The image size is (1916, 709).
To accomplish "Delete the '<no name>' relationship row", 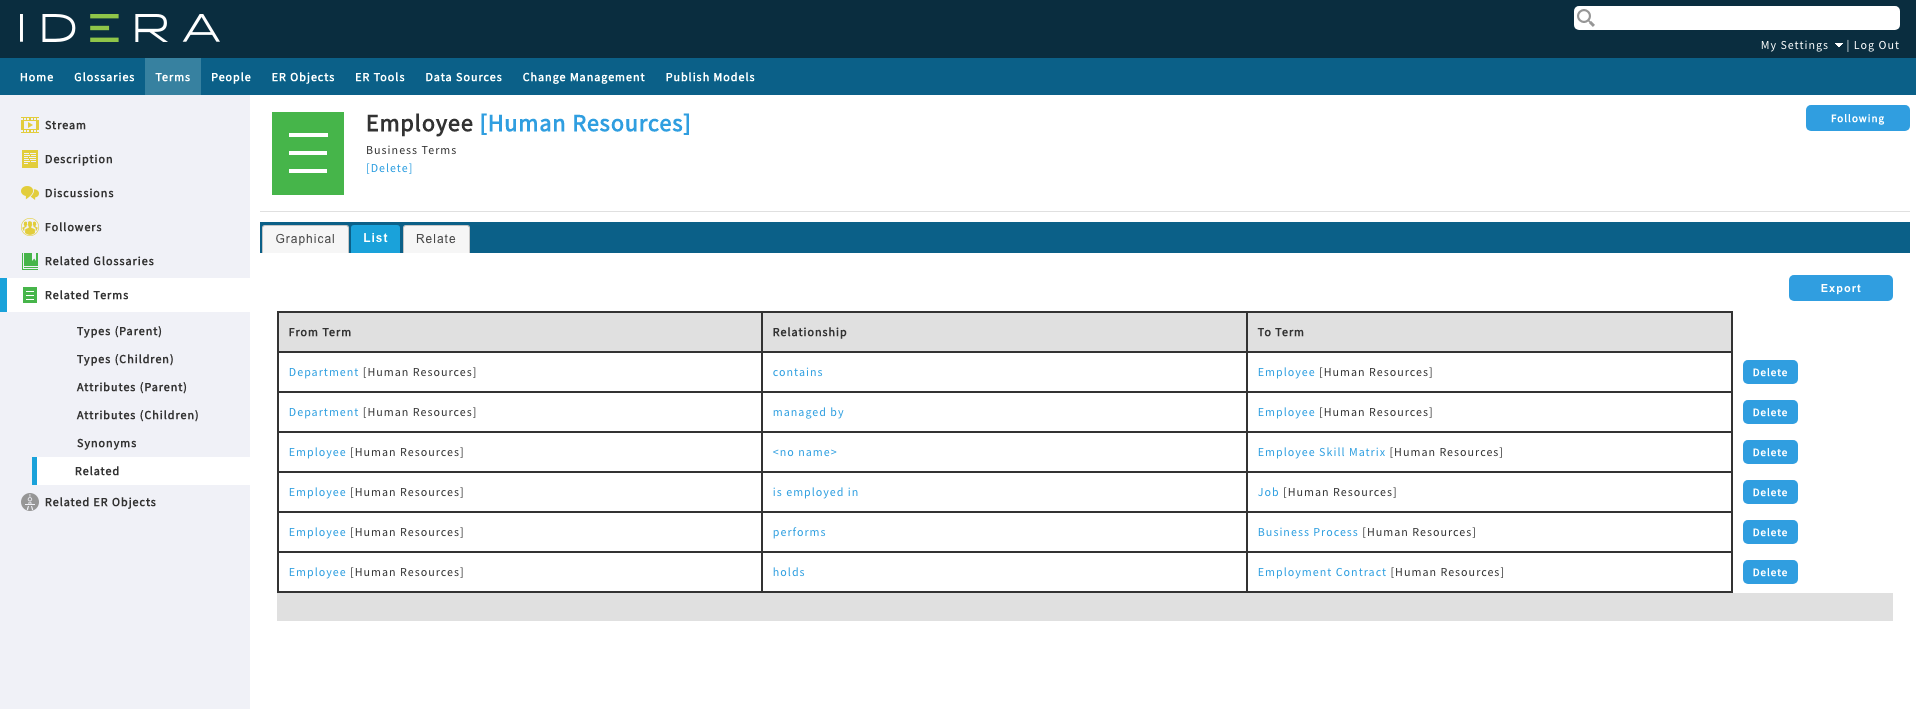I will pyautogui.click(x=1770, y=452).
